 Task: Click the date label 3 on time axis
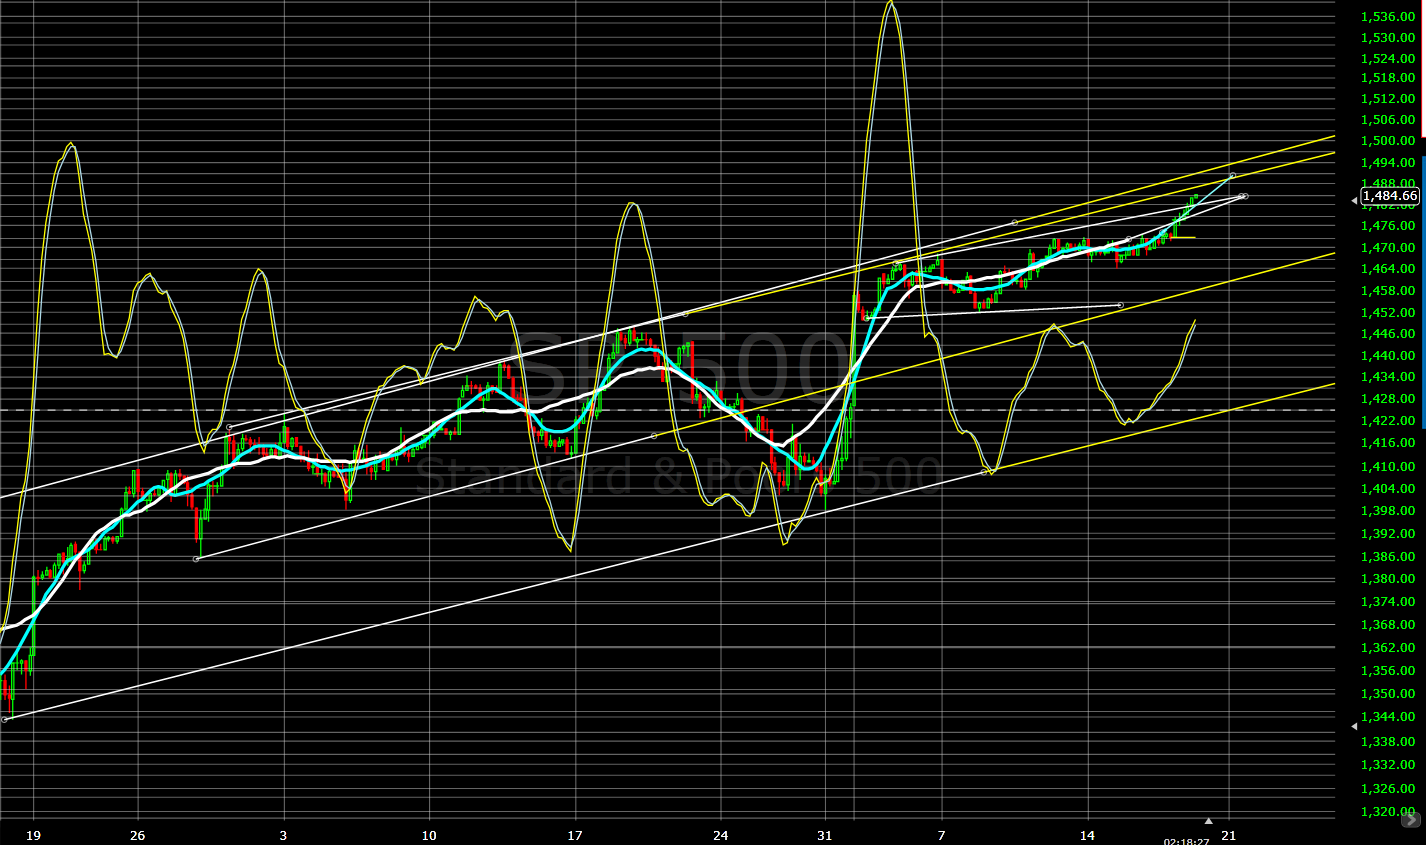point(283,835)
